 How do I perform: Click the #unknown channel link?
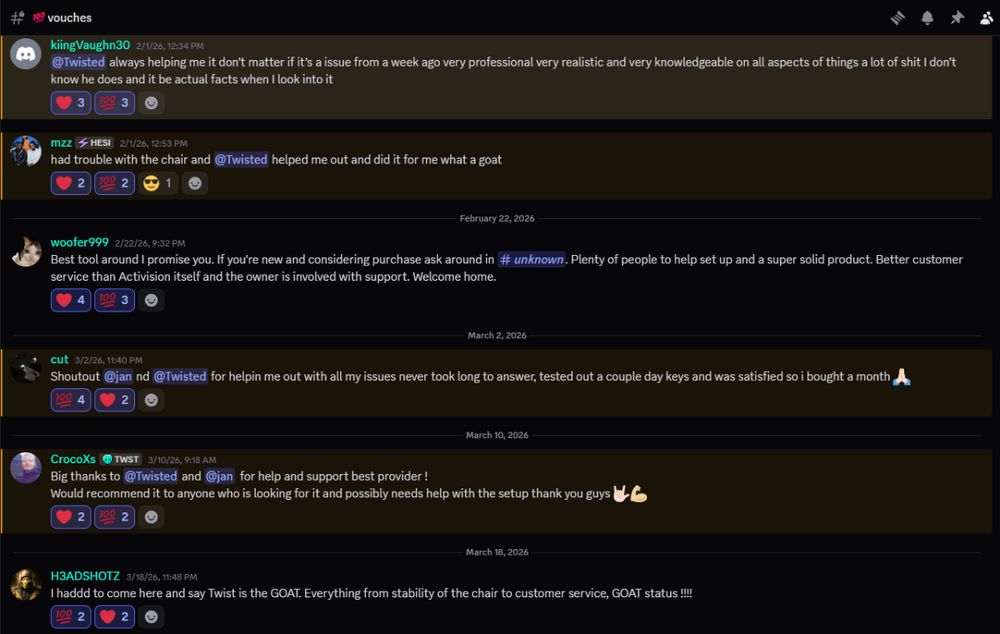pyautogui.click(x=531, y=259)
